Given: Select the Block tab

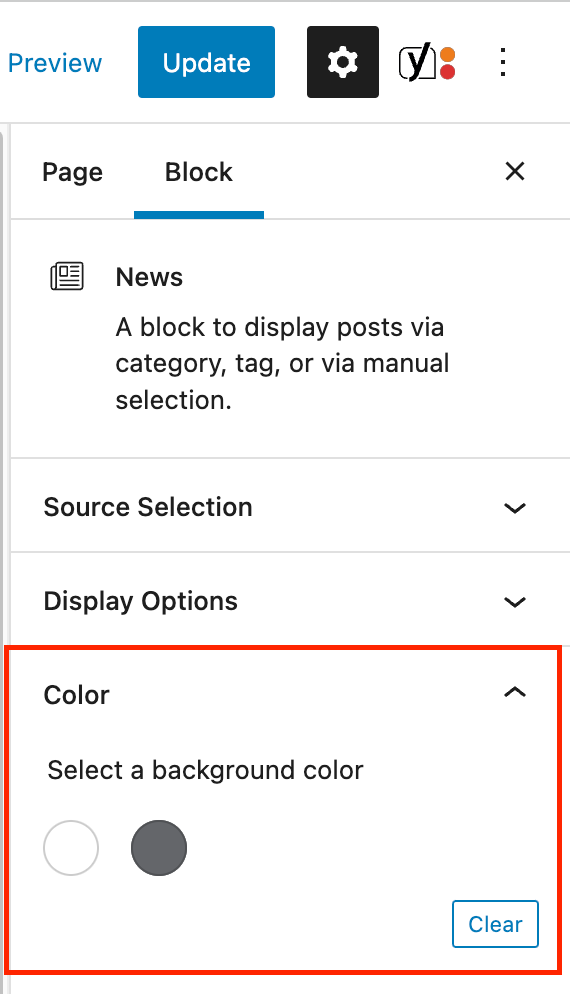Looking at the screenshot, I should tap(198, 172).
